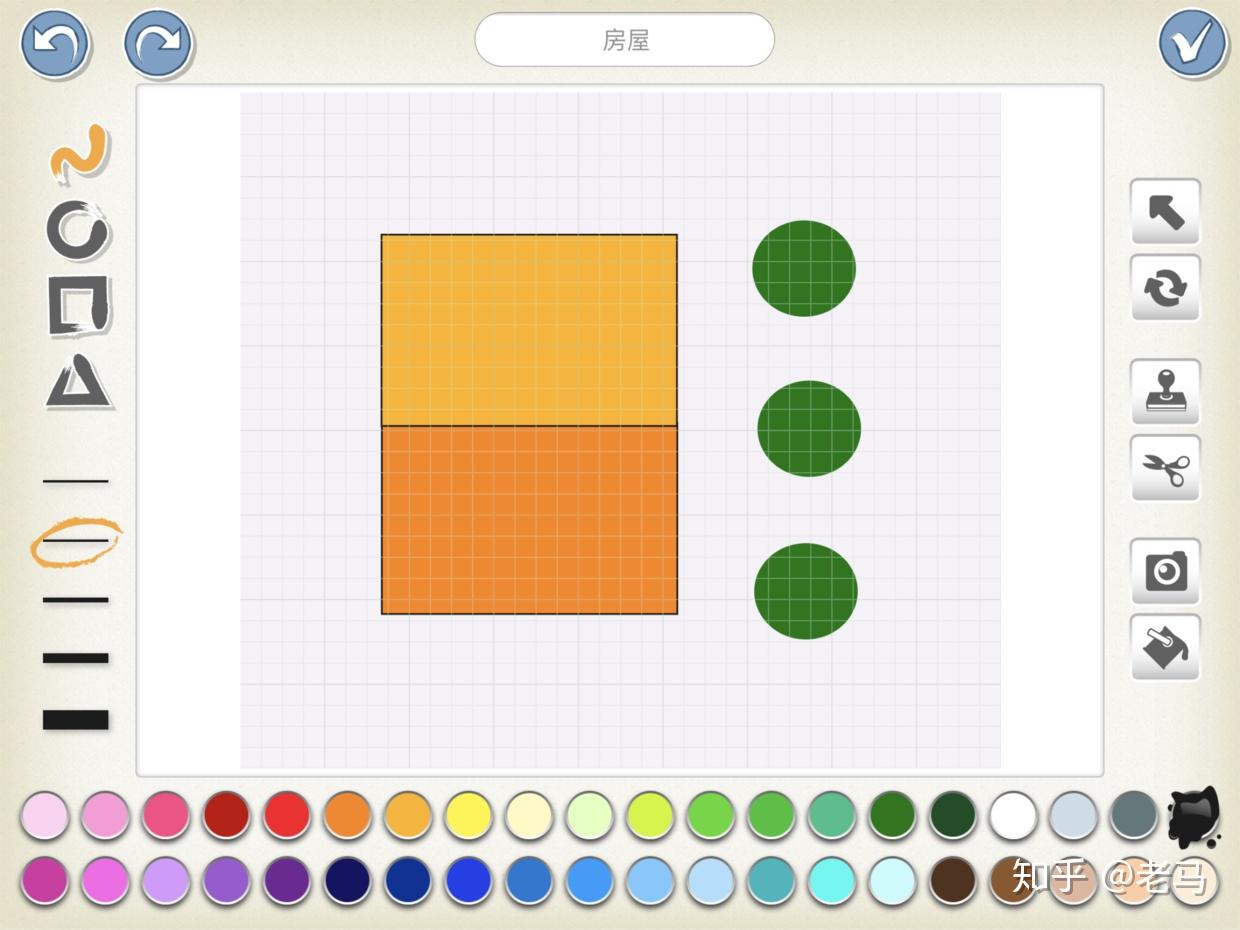The width and height of the screenshot is (1240, 930).
Task: Activate the scissors cut tool
Action: click(1165, 468)
